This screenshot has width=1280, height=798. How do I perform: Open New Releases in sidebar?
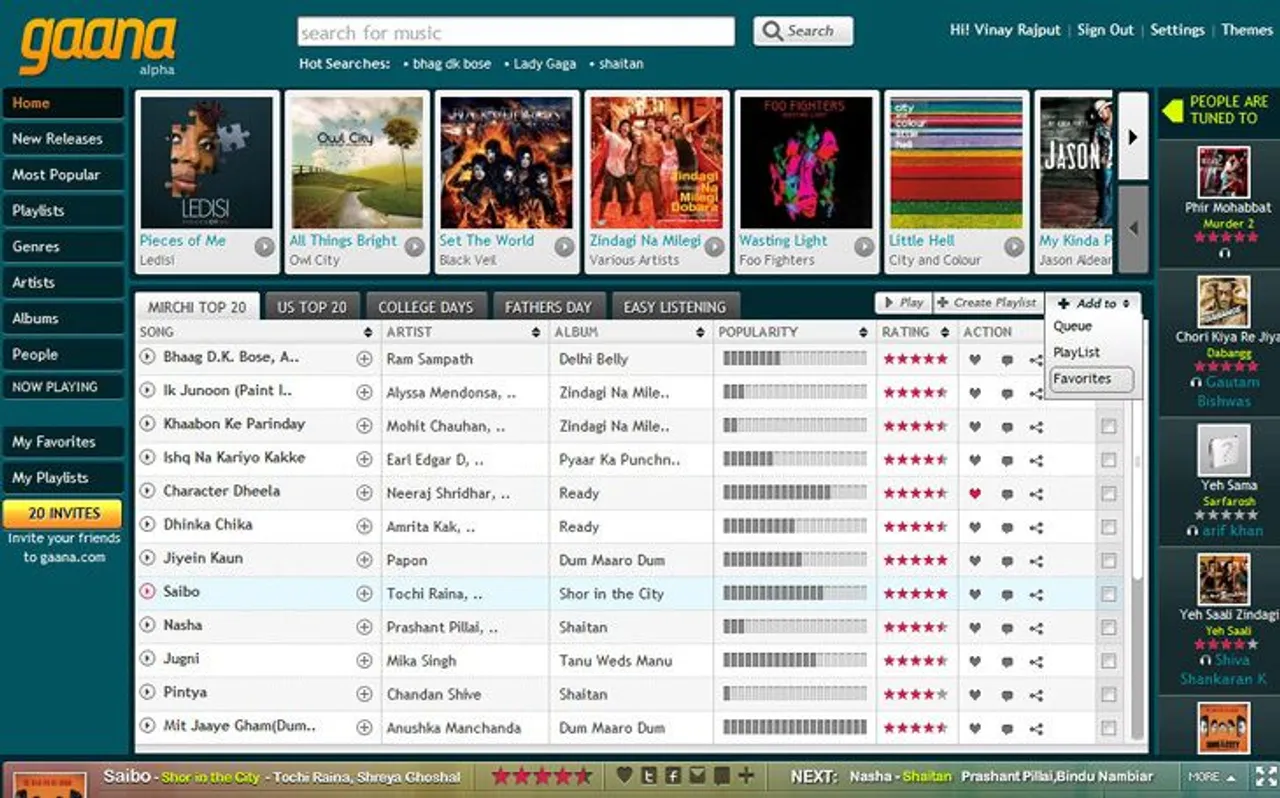tap(63, 139)
